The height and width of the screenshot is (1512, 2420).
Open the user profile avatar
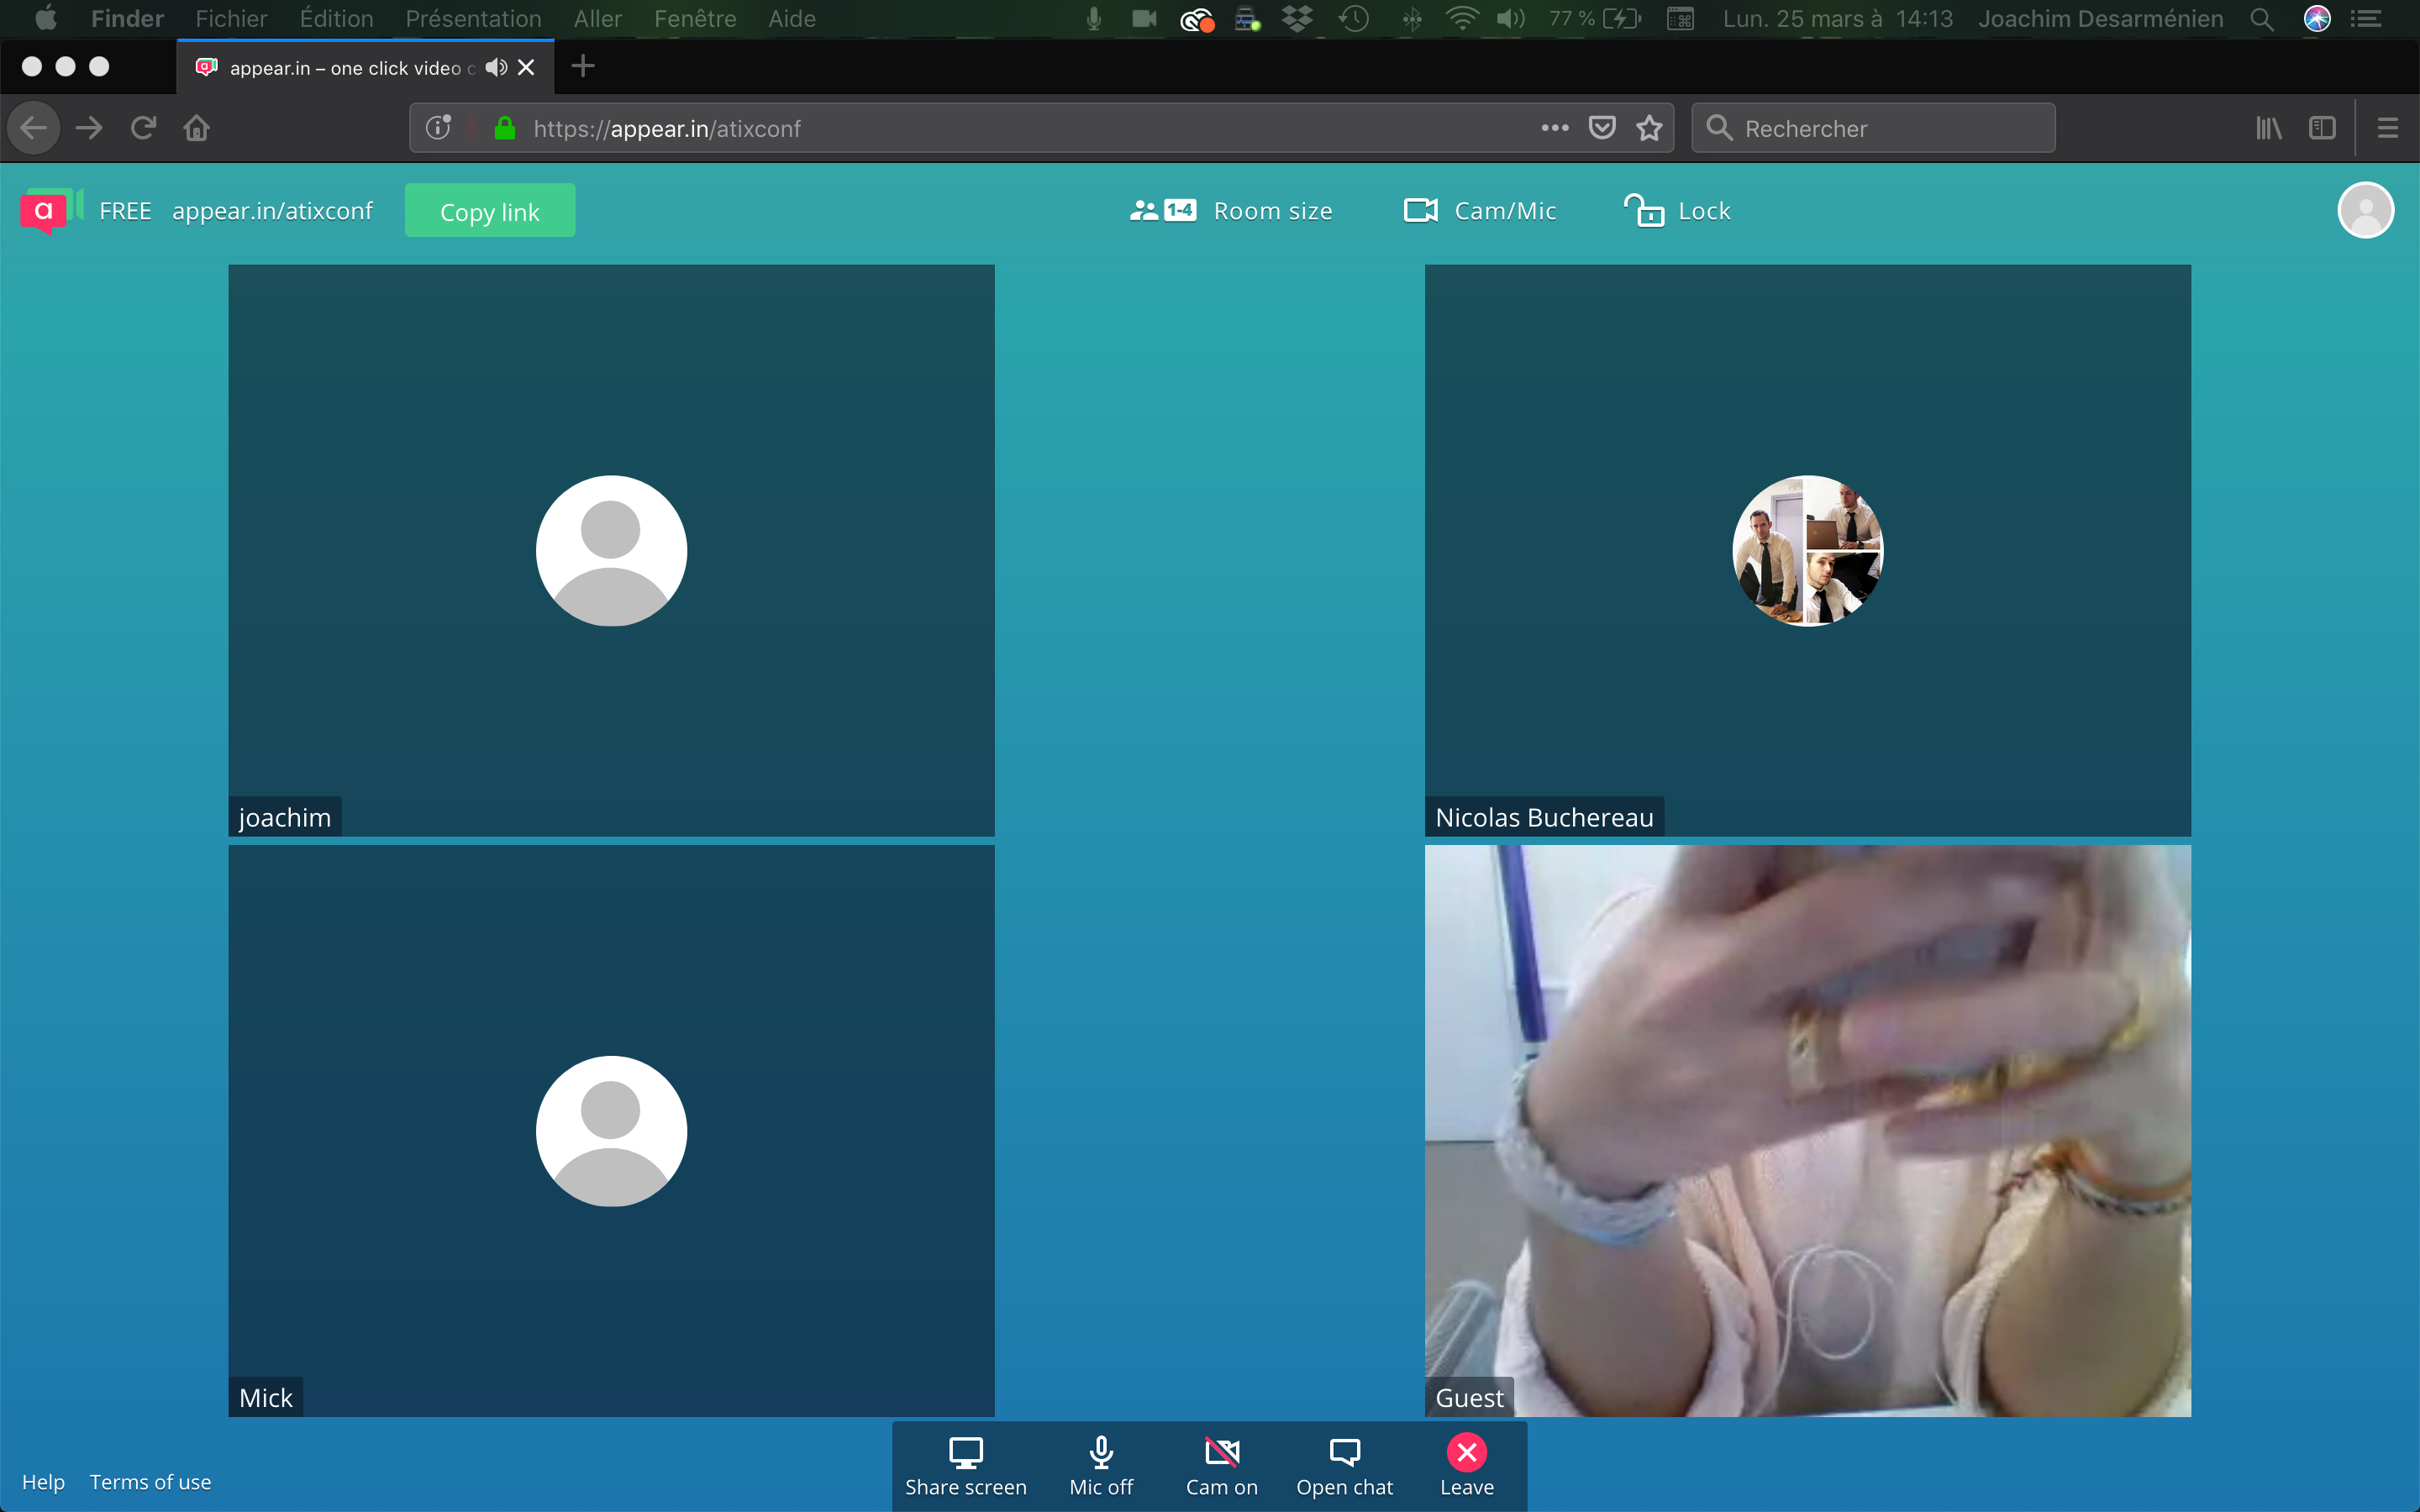(x=2365, y=210)
